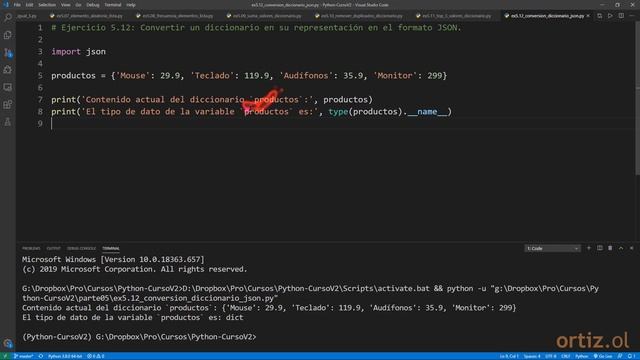This screenshot has width=640, height=360.
Task: Split the terminal panel
Action: 600,248
